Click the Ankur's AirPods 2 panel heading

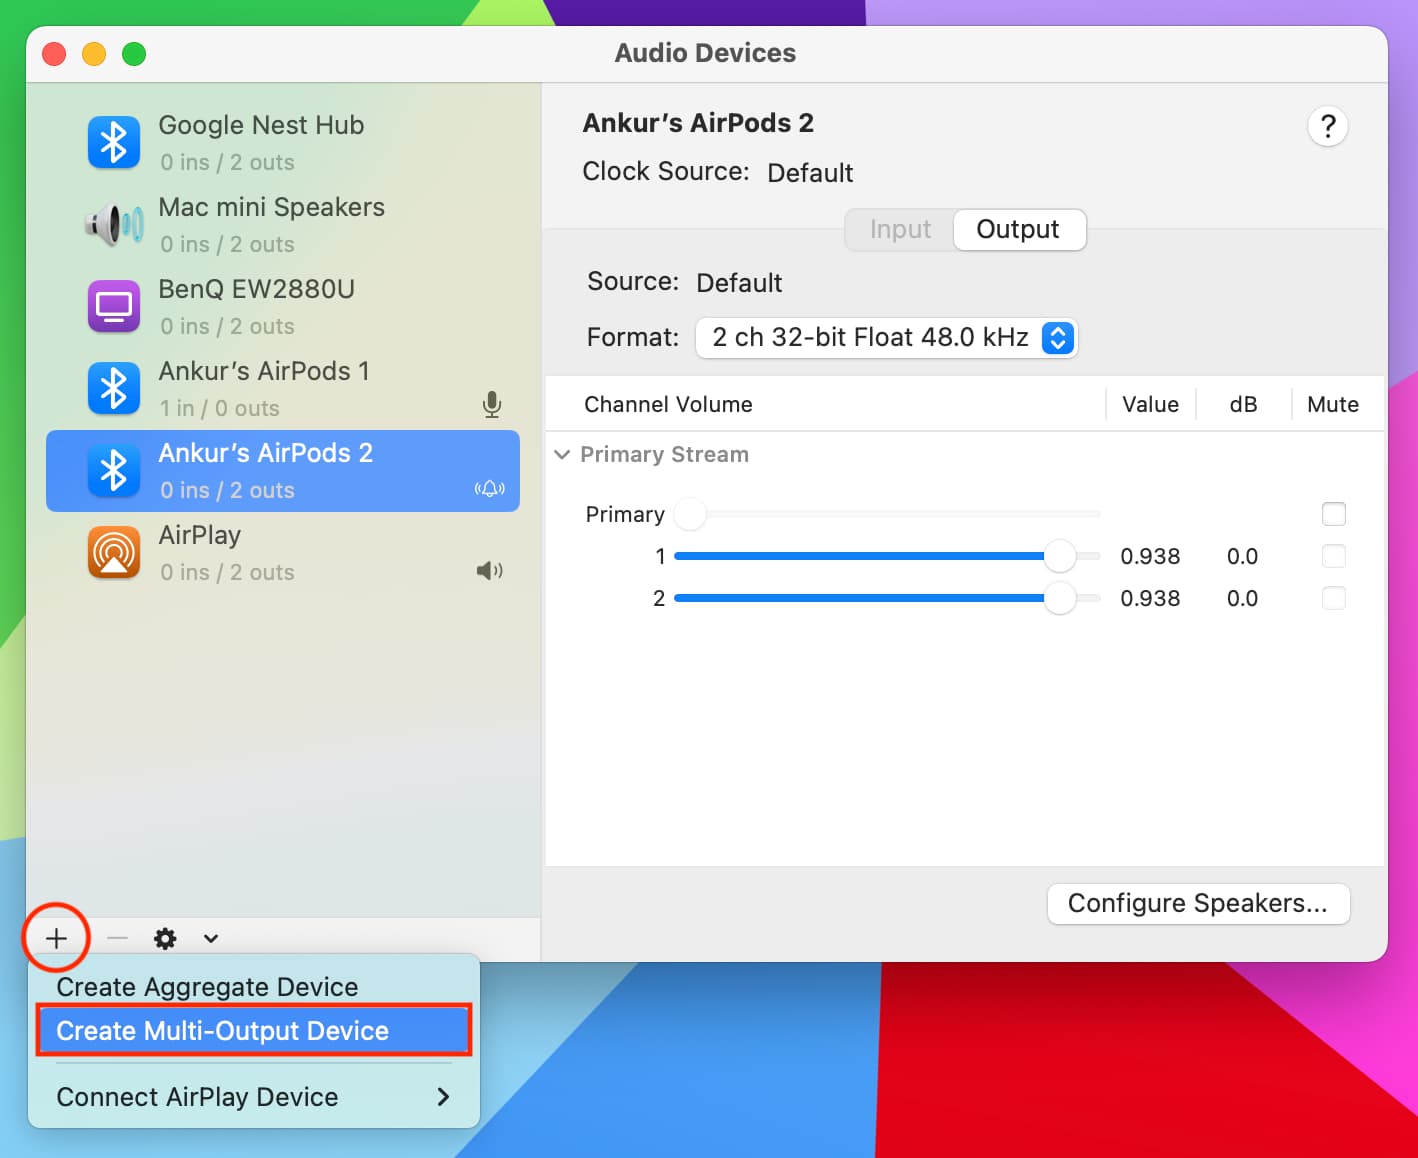click(698, 123)
